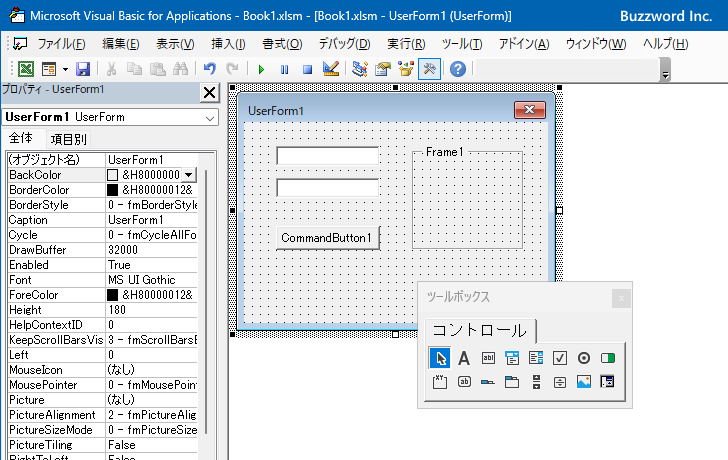728x460 pixels.
Task: Open the ツール(T) menu
Action: (462, 44)
